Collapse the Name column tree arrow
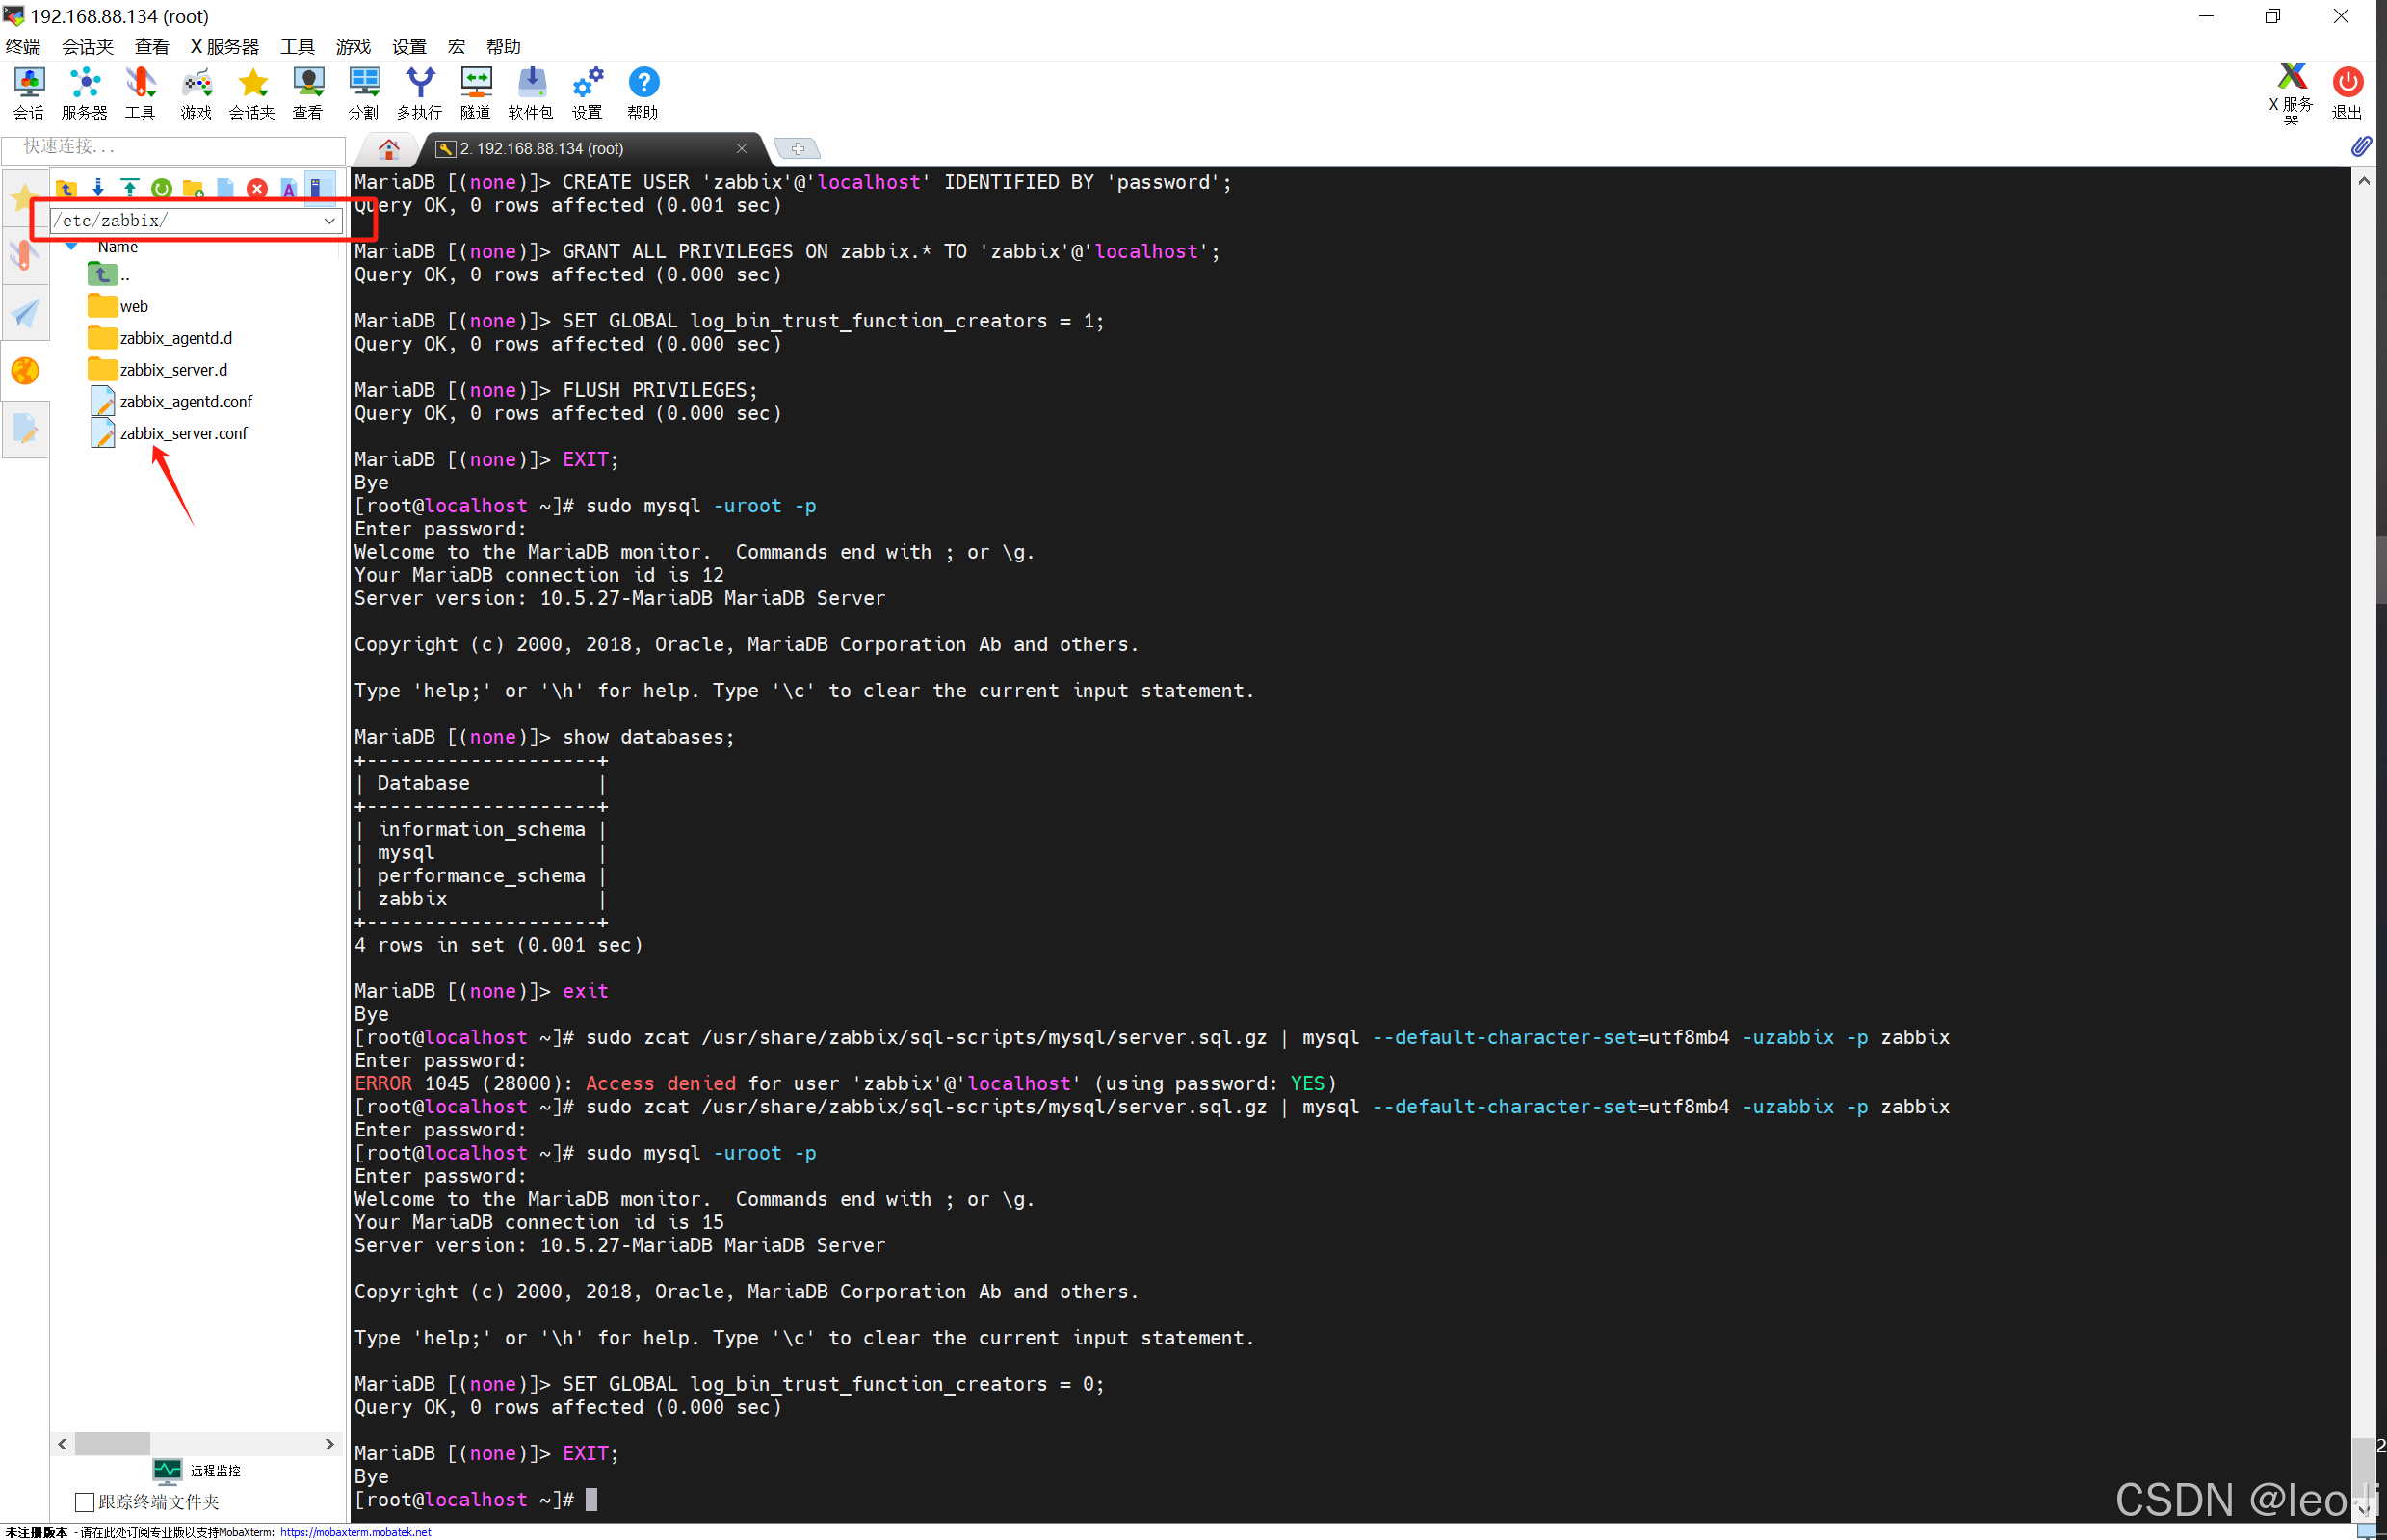2387x1540 pixels. point(72,246)
